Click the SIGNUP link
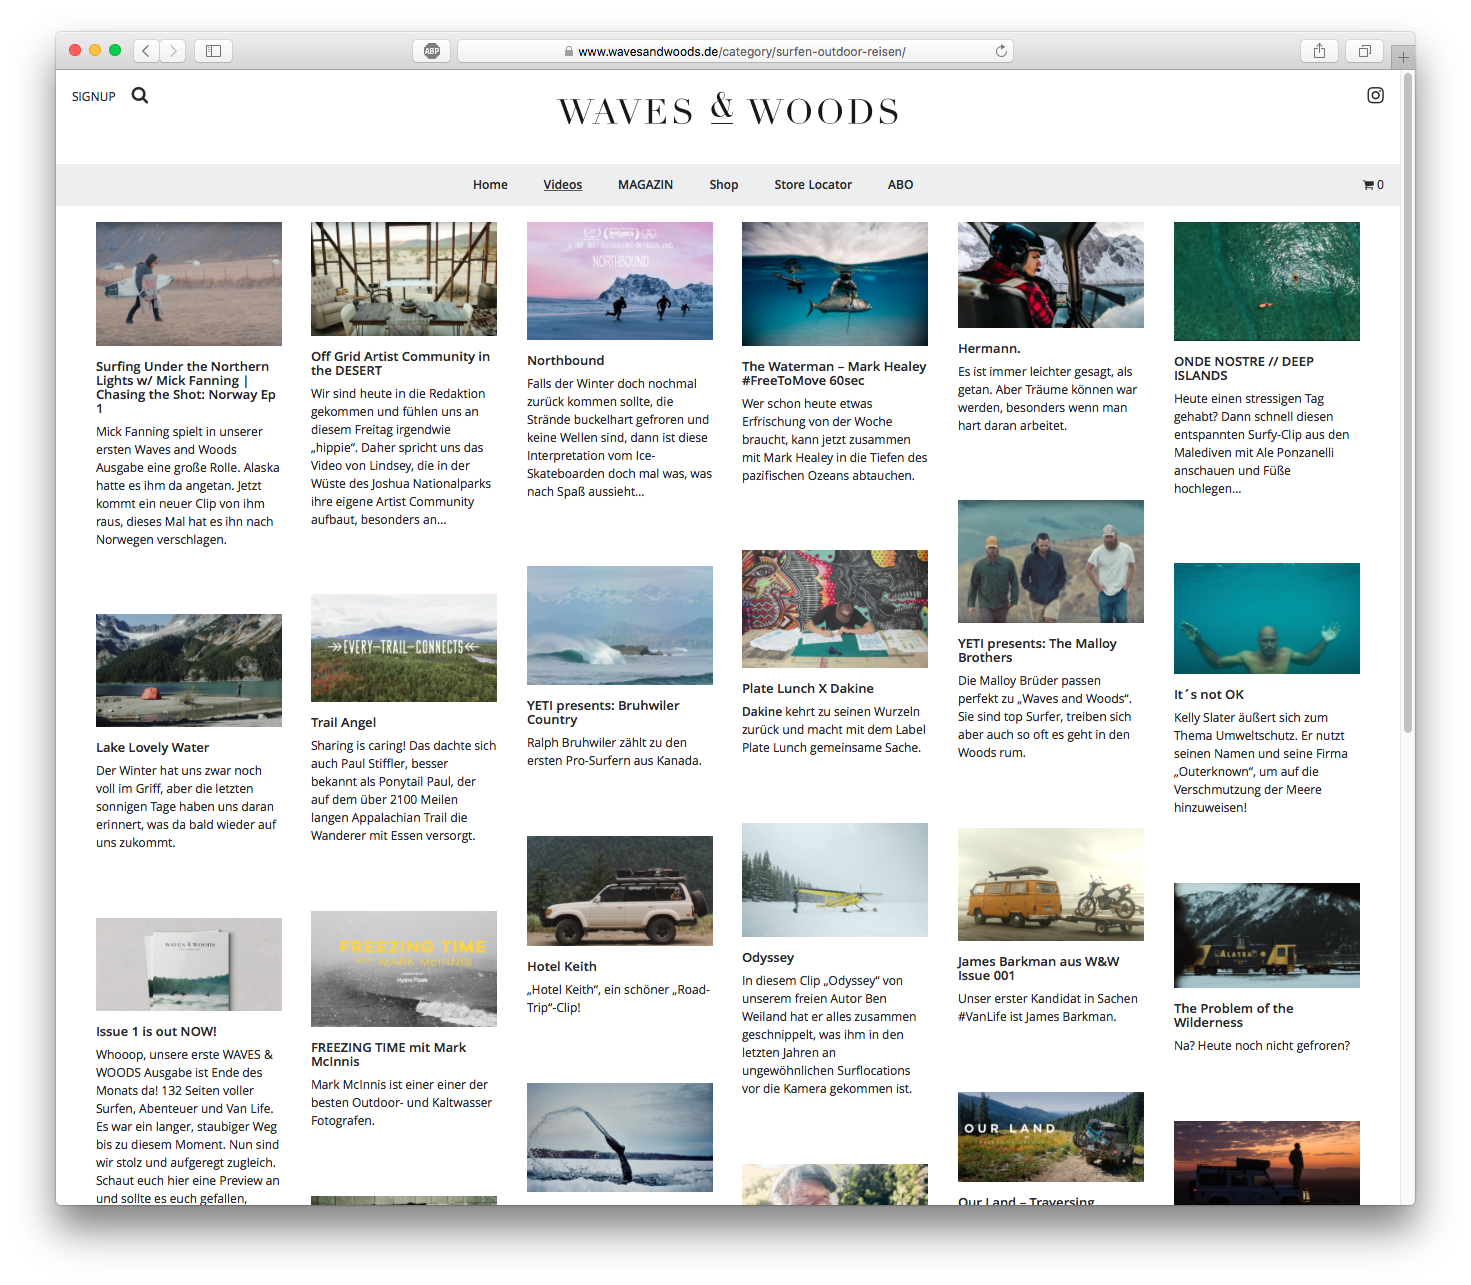The width and height of the screenshot is (1471, 1285). pos(94,97)
